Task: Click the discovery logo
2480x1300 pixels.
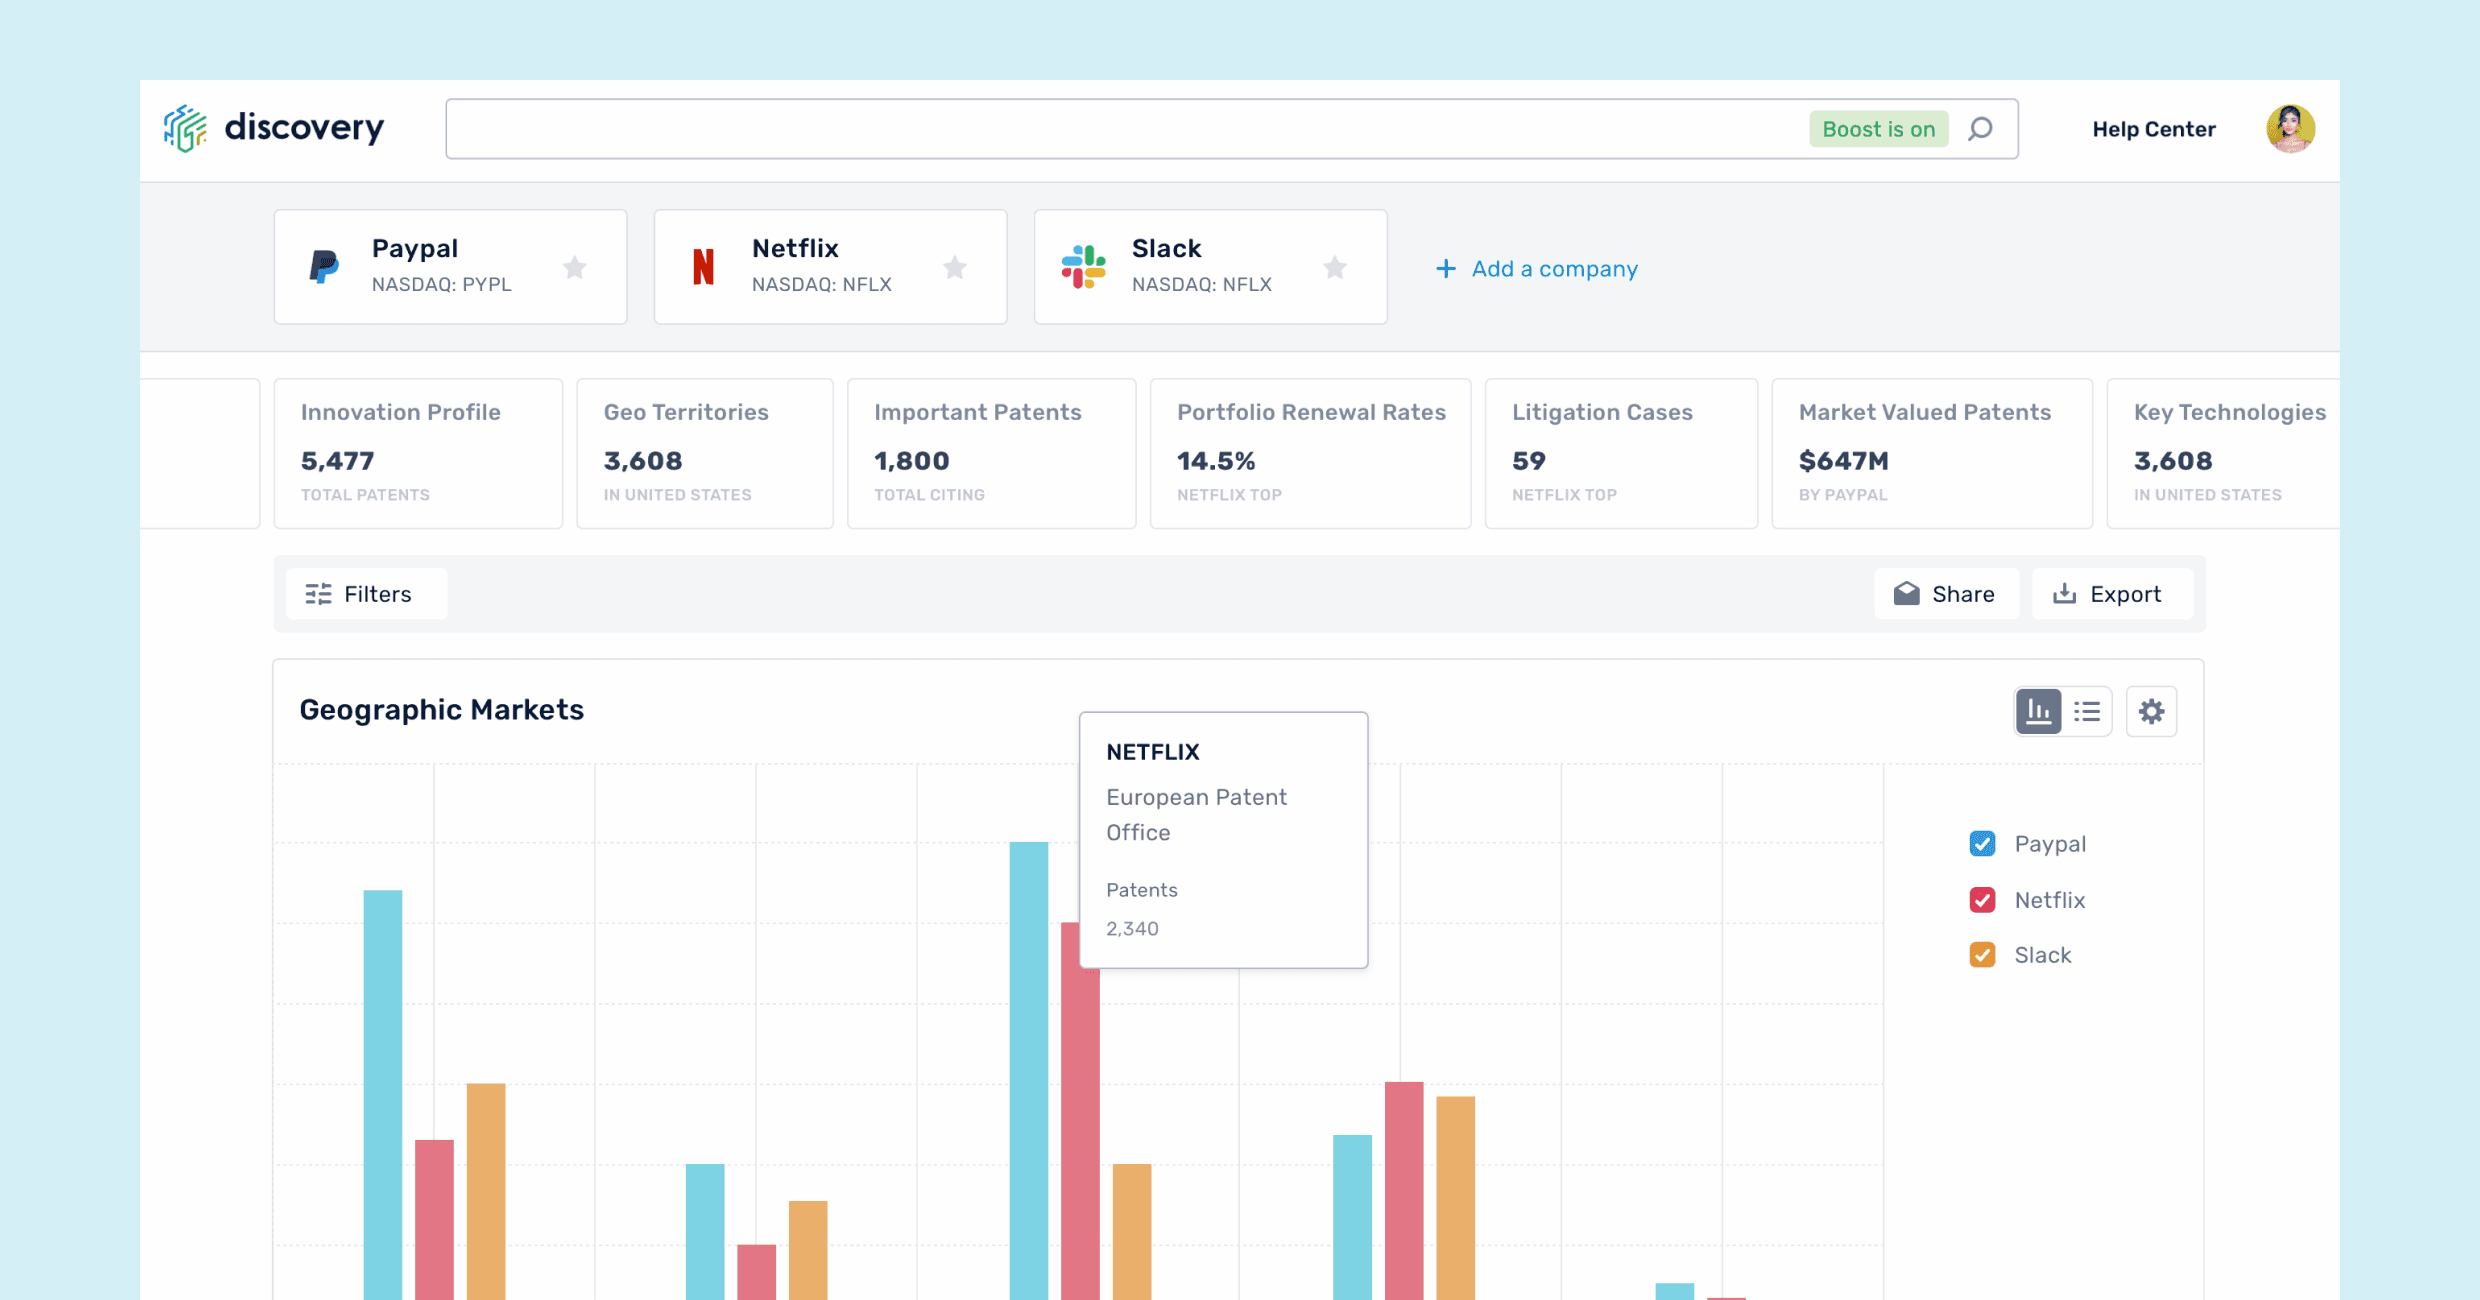Action: click(274, 128)
